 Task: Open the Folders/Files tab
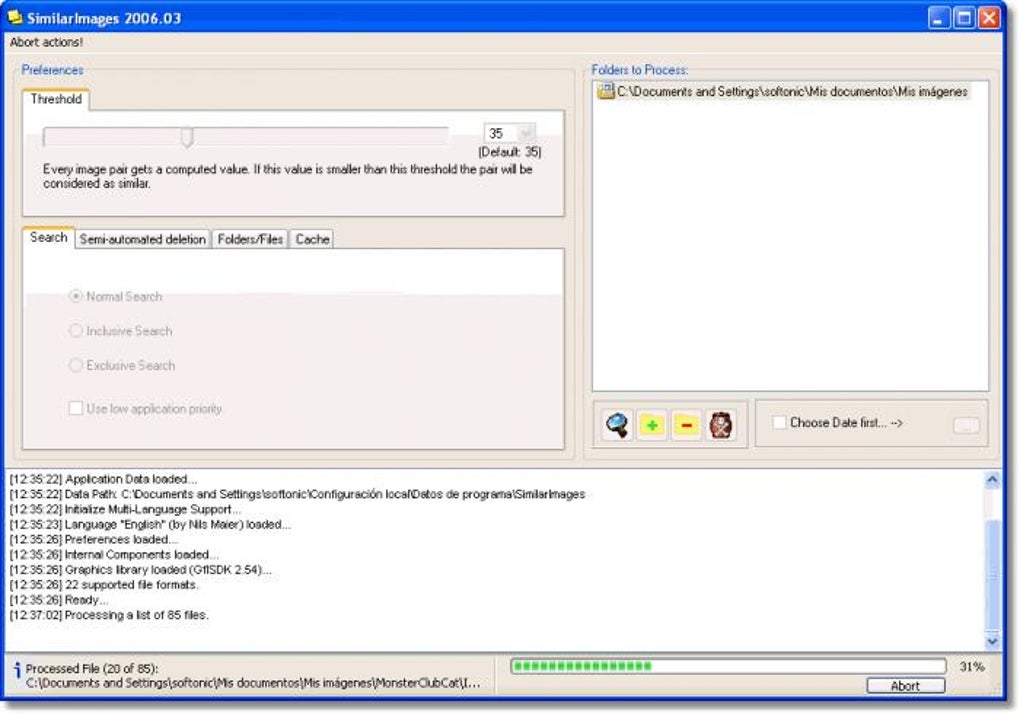coord(250,239)
